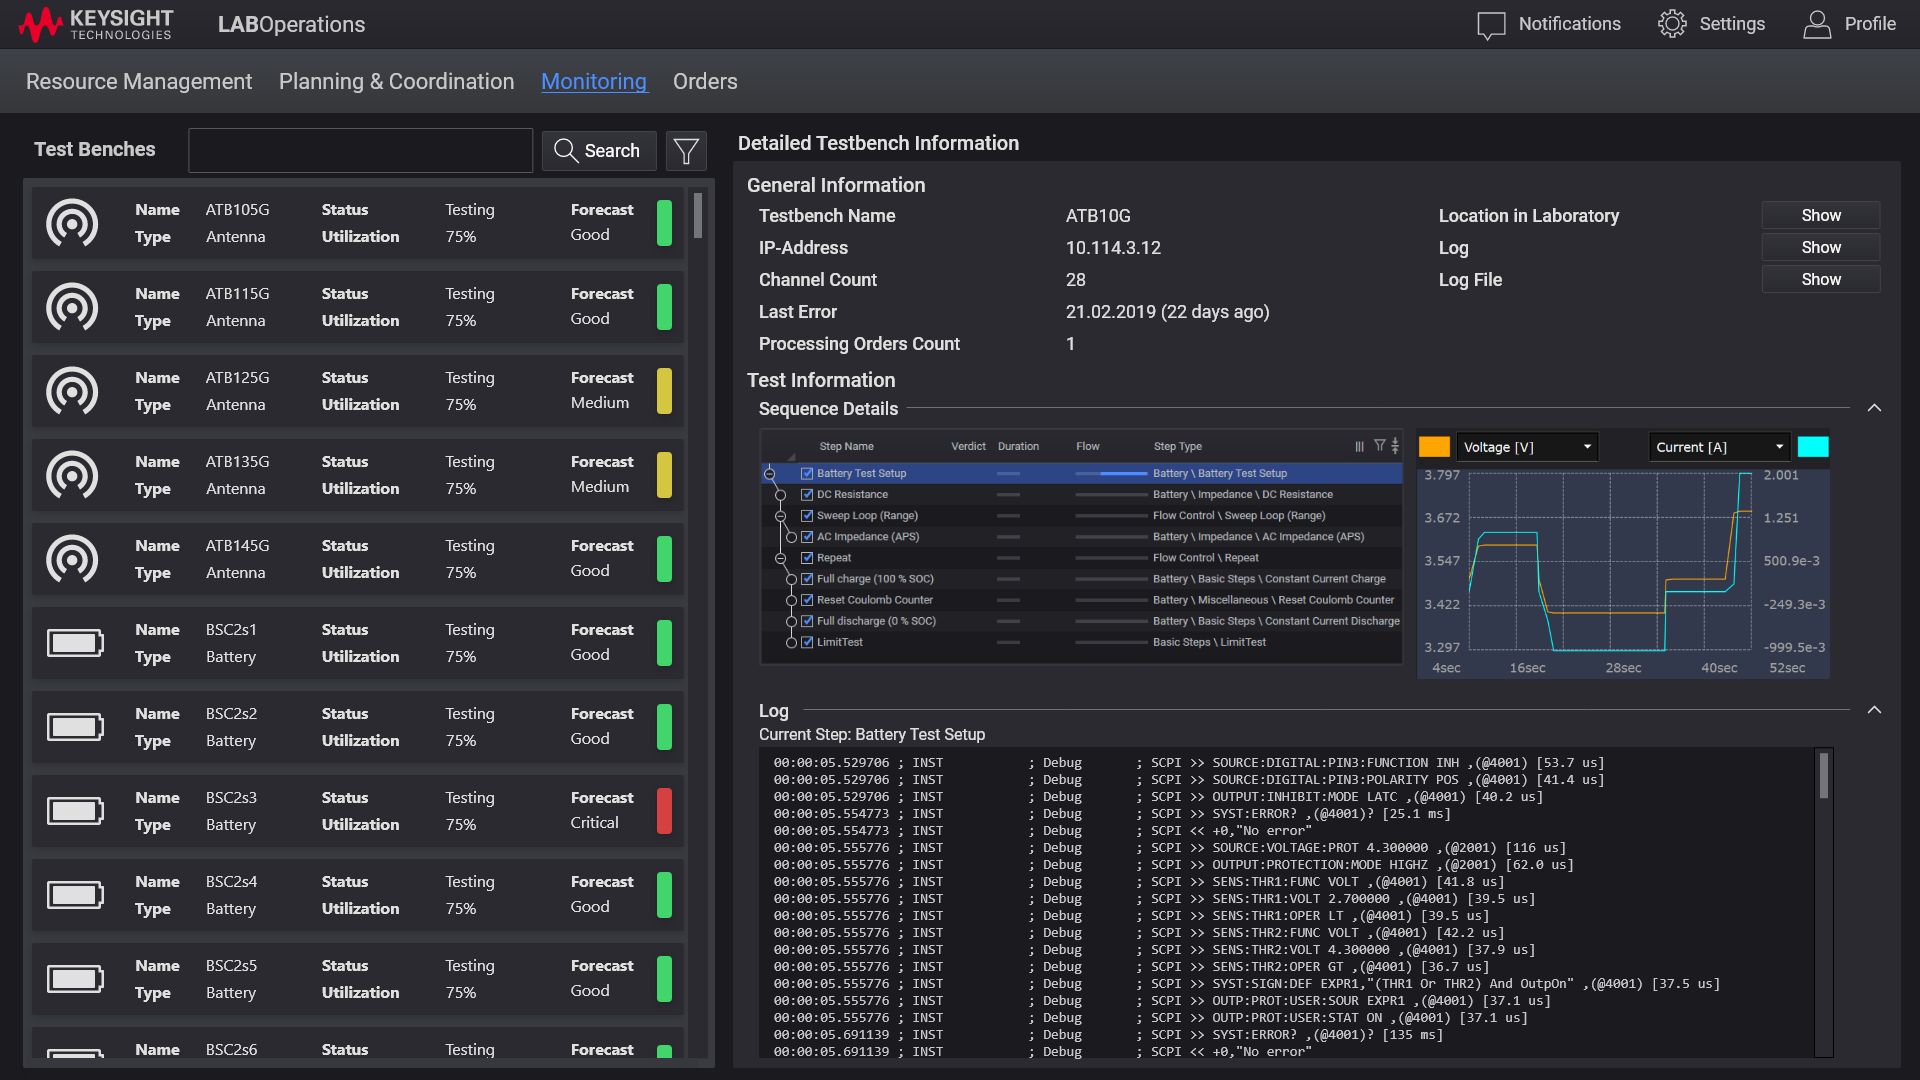
Task: Switch to the Orders tab
Action: point(705,82)
